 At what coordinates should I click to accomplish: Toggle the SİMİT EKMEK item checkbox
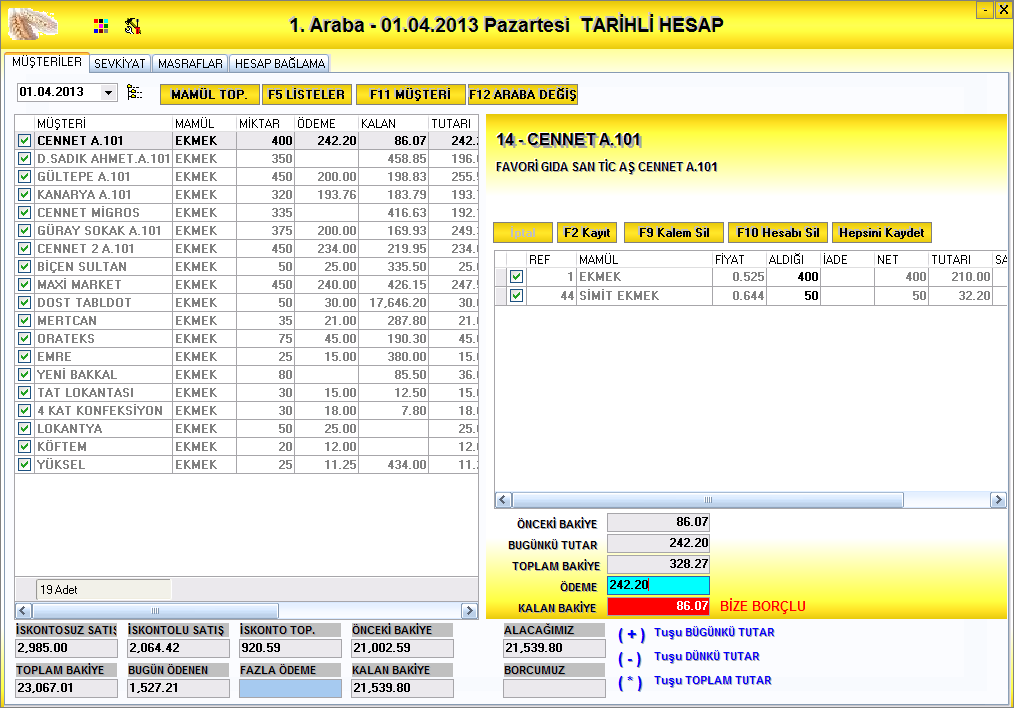pyautogui.click(x=516, y=296)
